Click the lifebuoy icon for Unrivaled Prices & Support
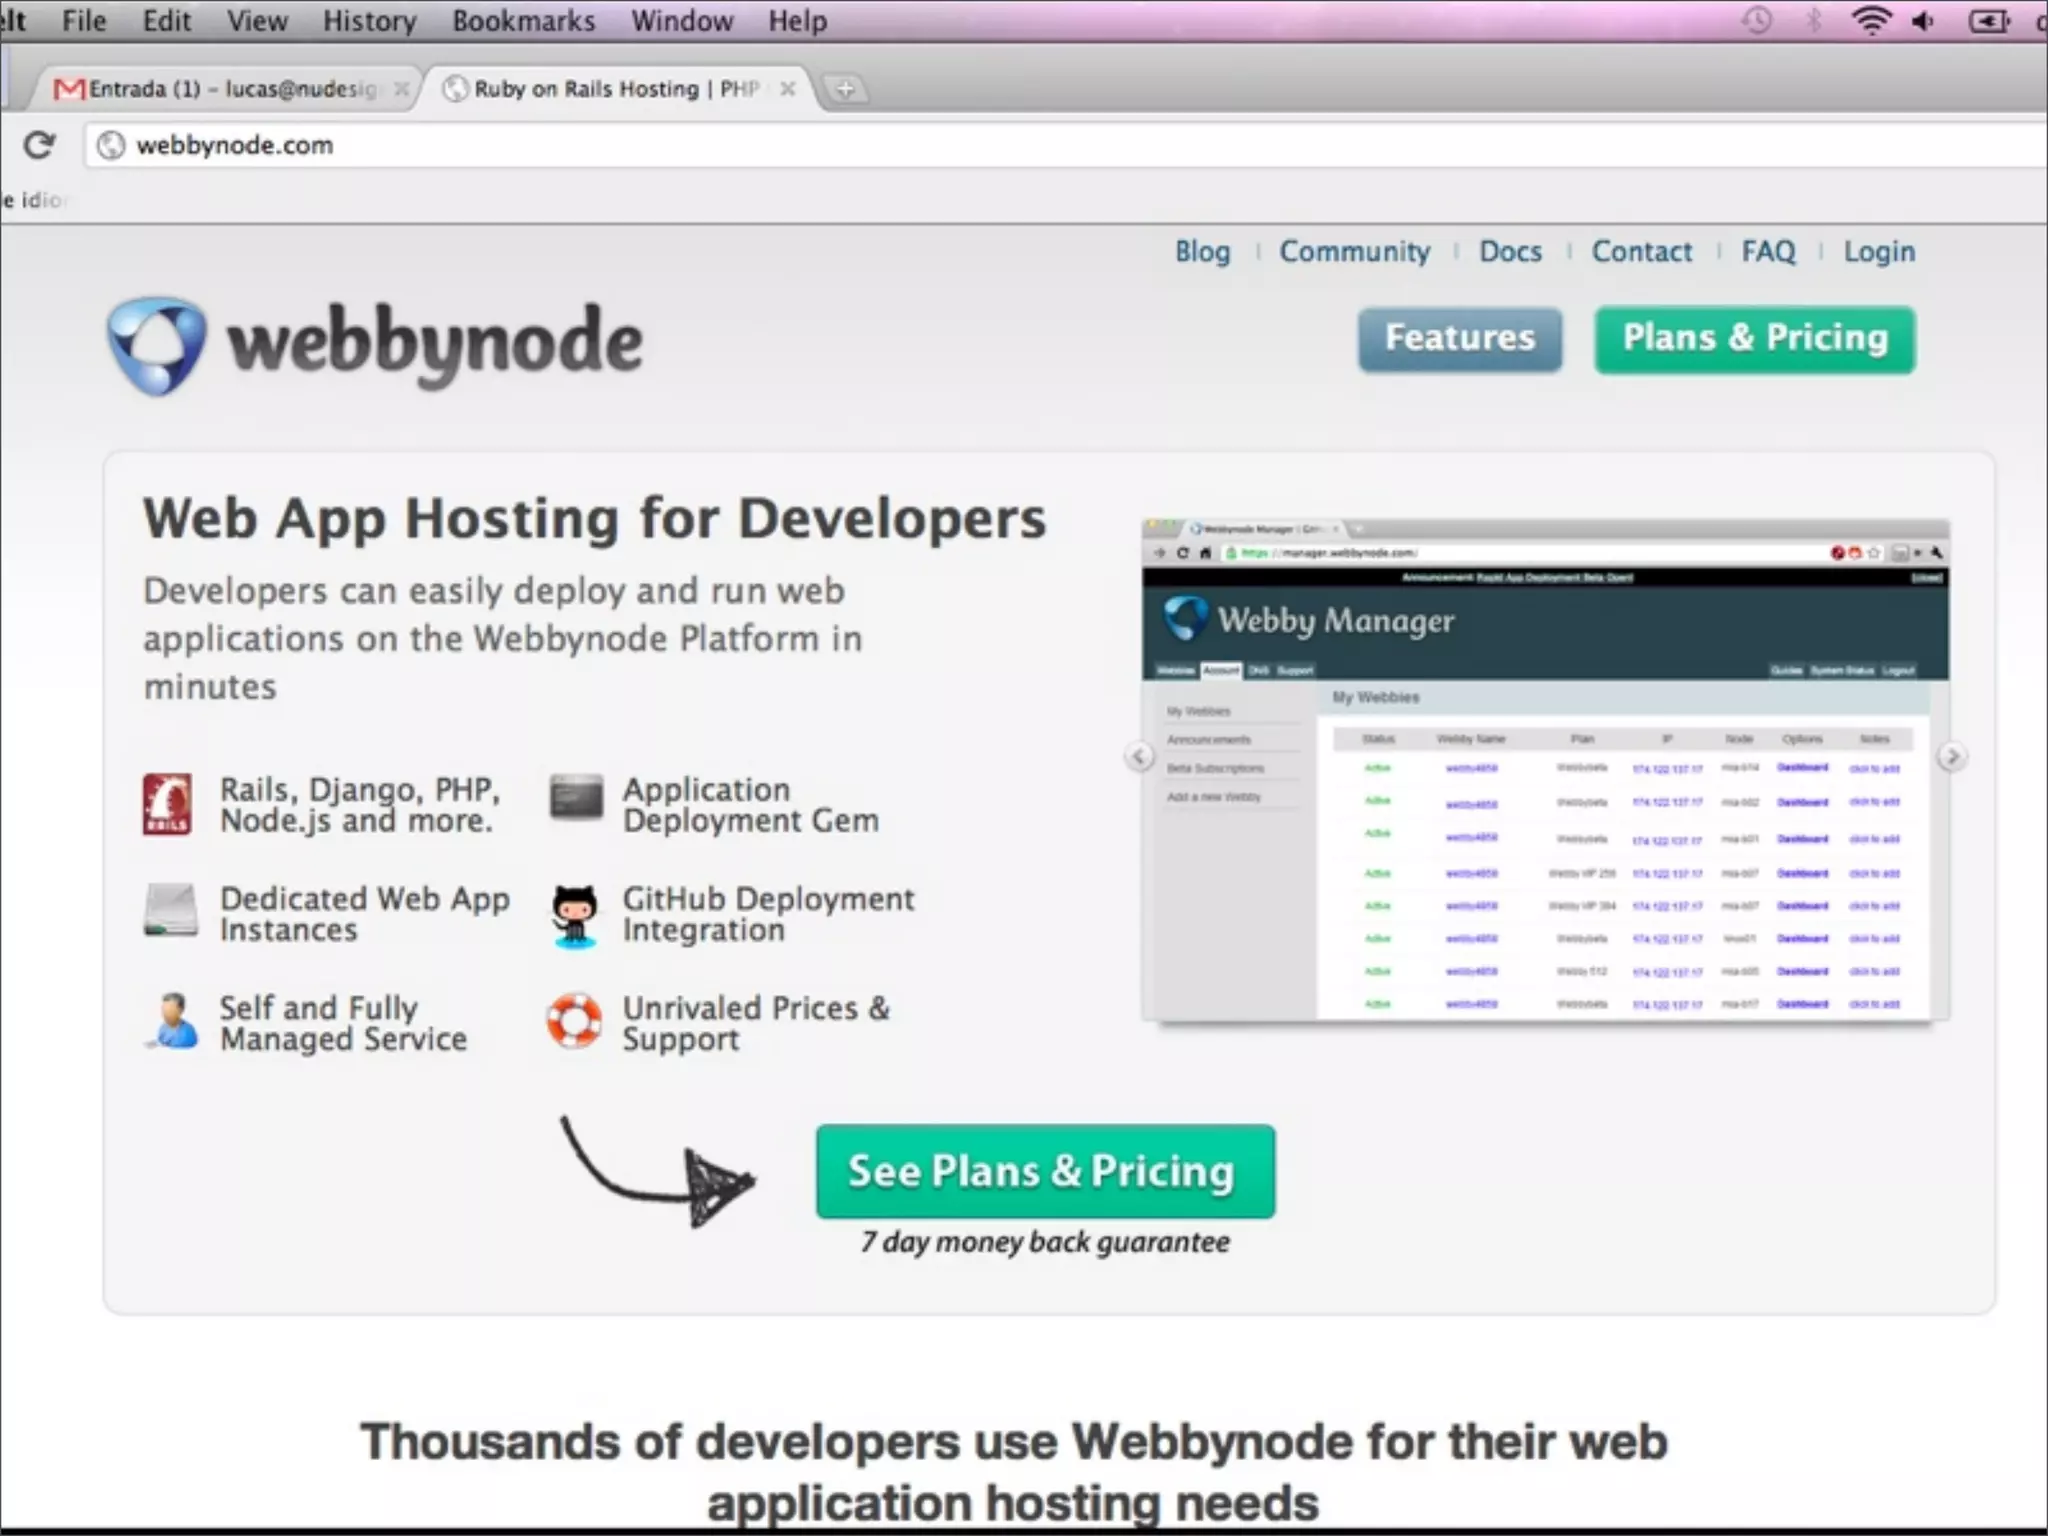Screen dimensions: 2048x1536 (574, 1020)
